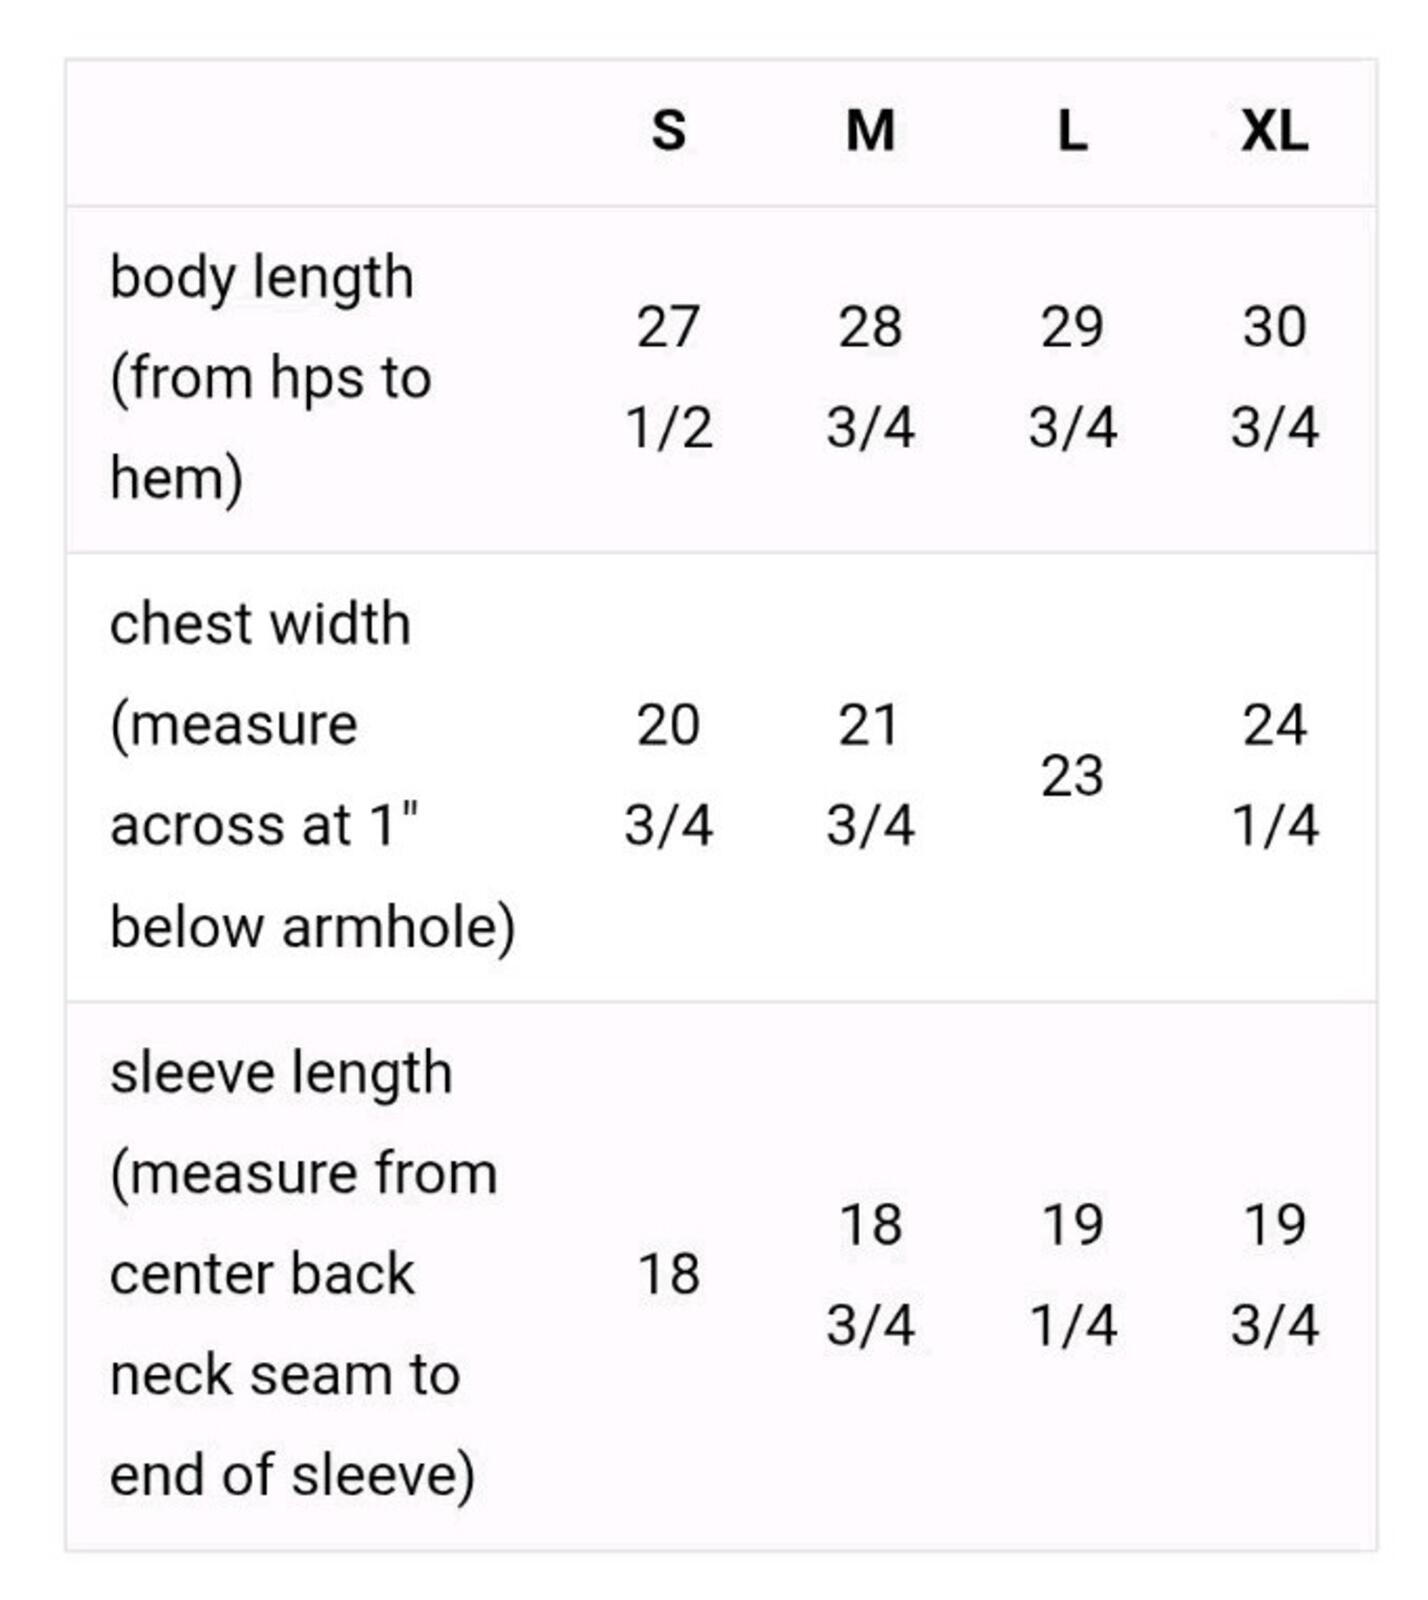Select chest width value 23
The image size is (1428, 1600).
1072,775
